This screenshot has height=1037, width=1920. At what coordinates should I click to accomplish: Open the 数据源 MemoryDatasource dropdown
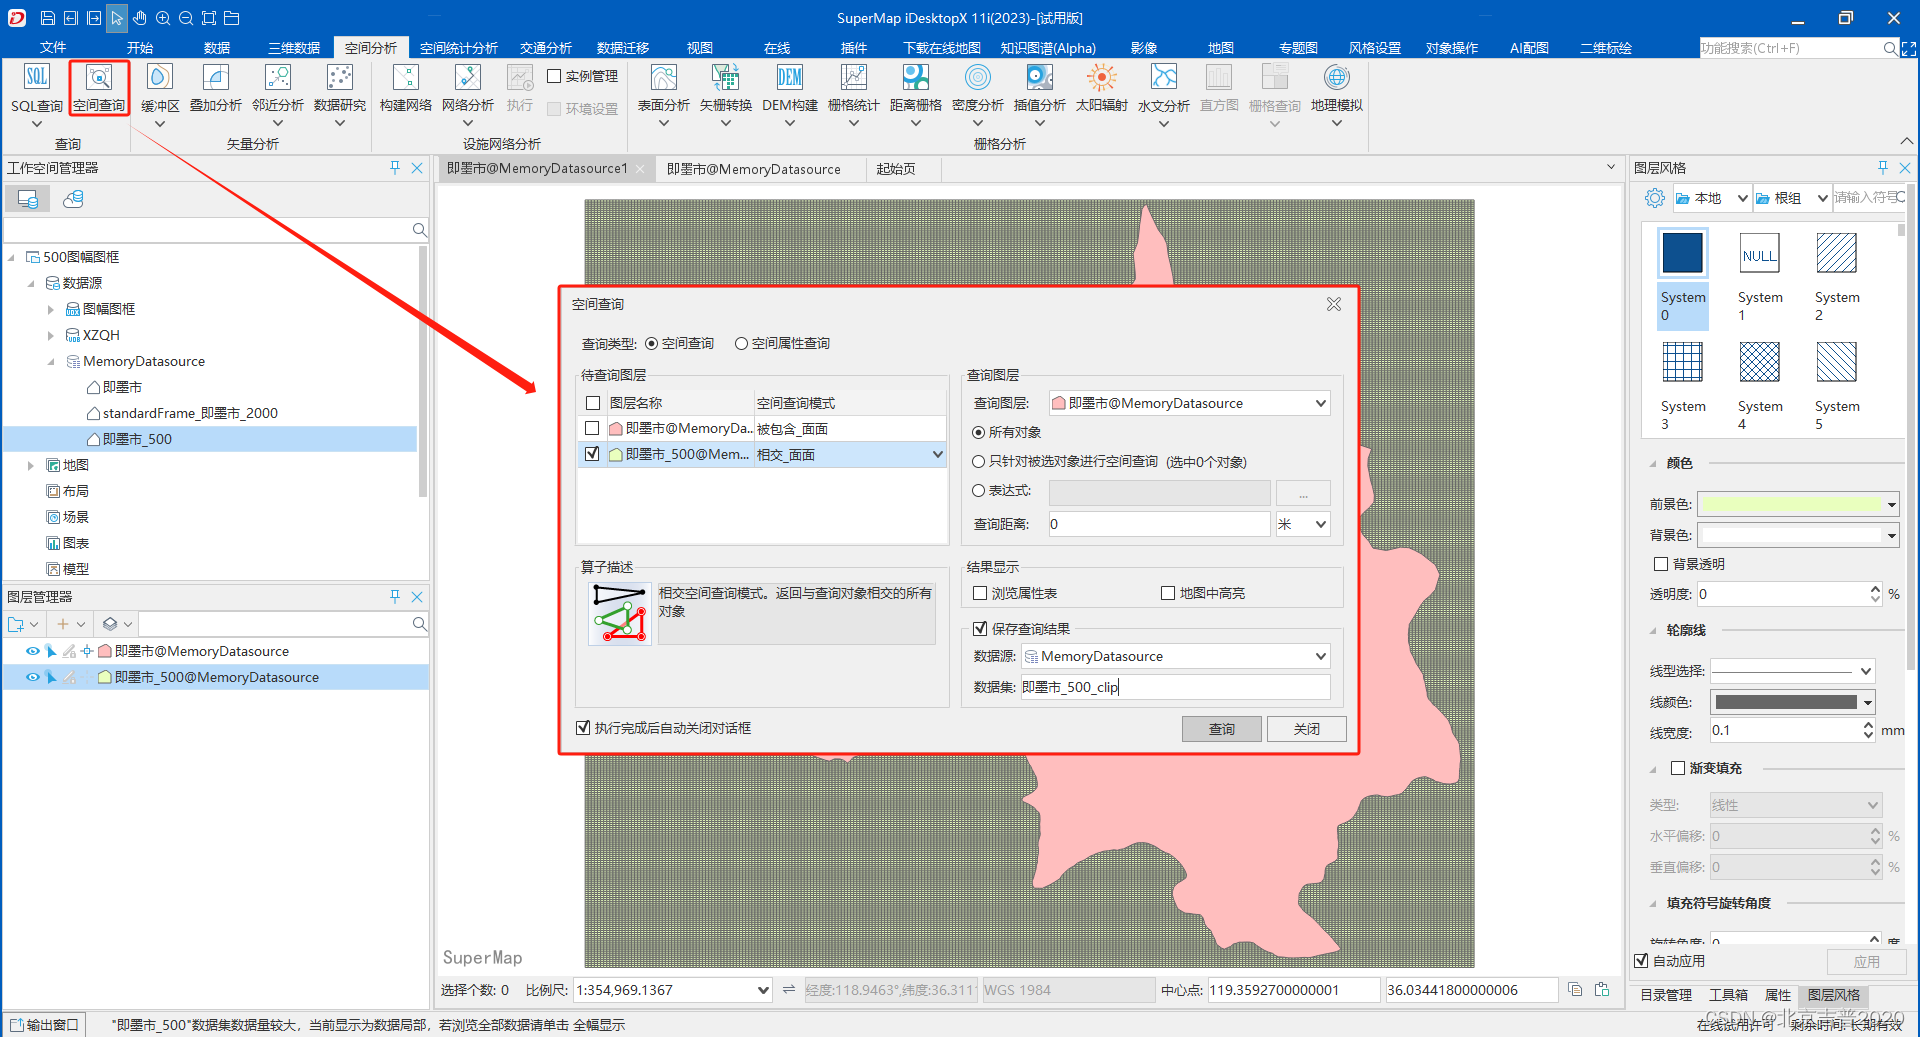[x=1175, y=656]
